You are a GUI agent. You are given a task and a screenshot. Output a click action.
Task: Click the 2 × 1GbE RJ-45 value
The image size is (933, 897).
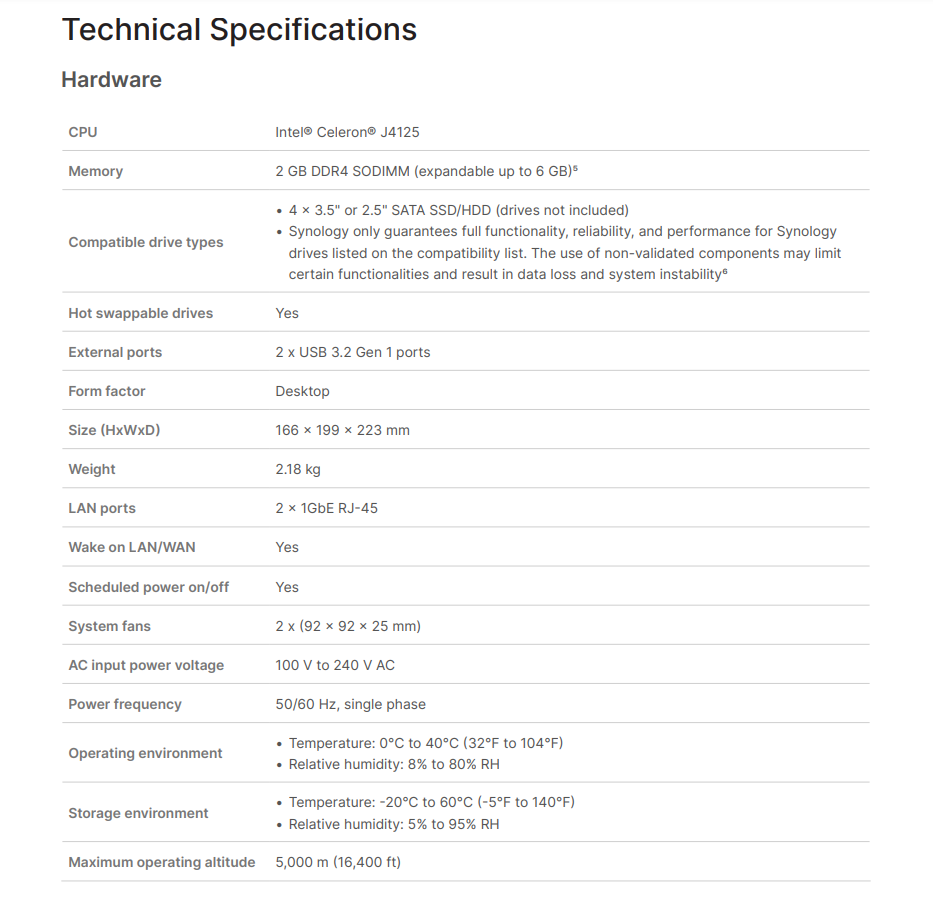click(327, 508)
